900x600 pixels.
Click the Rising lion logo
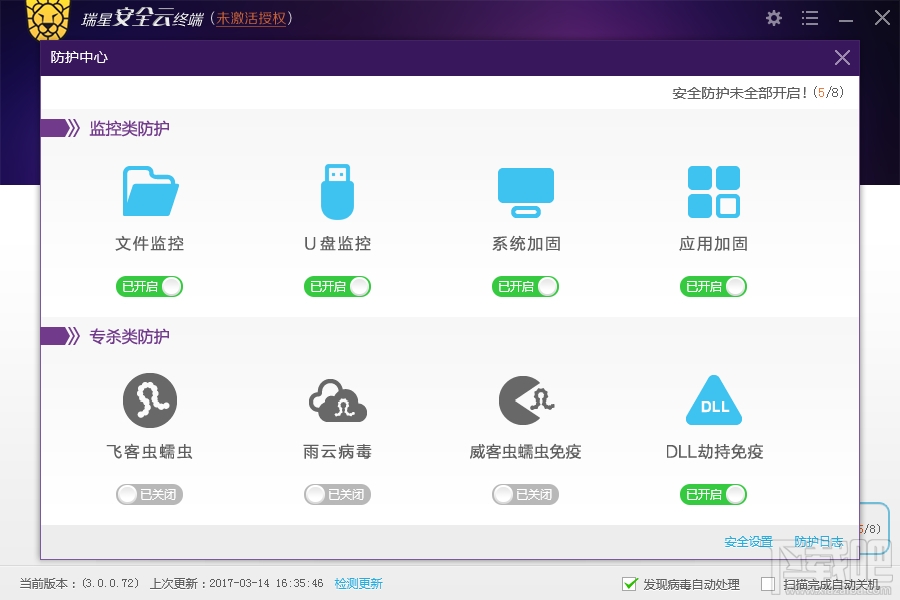coord(47,18)
